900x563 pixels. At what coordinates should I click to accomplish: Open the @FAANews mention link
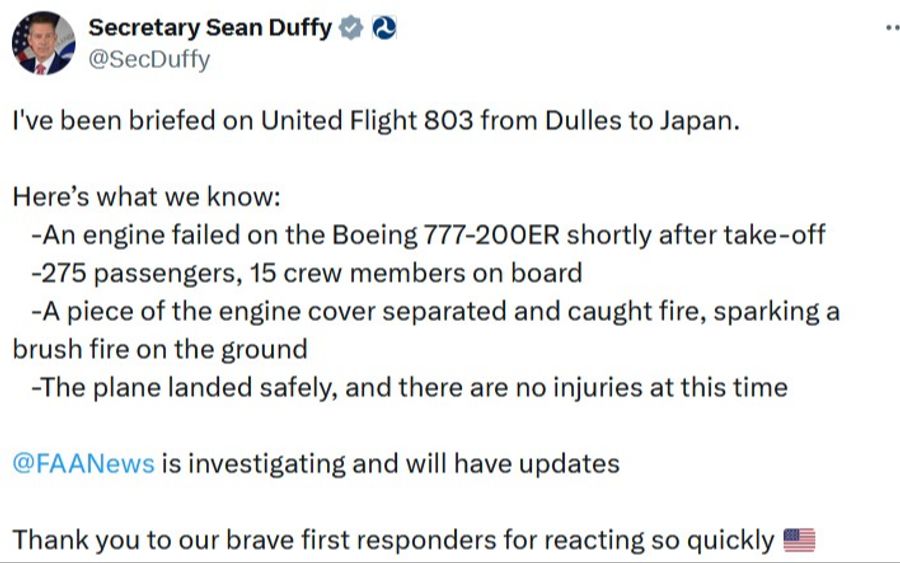coord(83,464)
